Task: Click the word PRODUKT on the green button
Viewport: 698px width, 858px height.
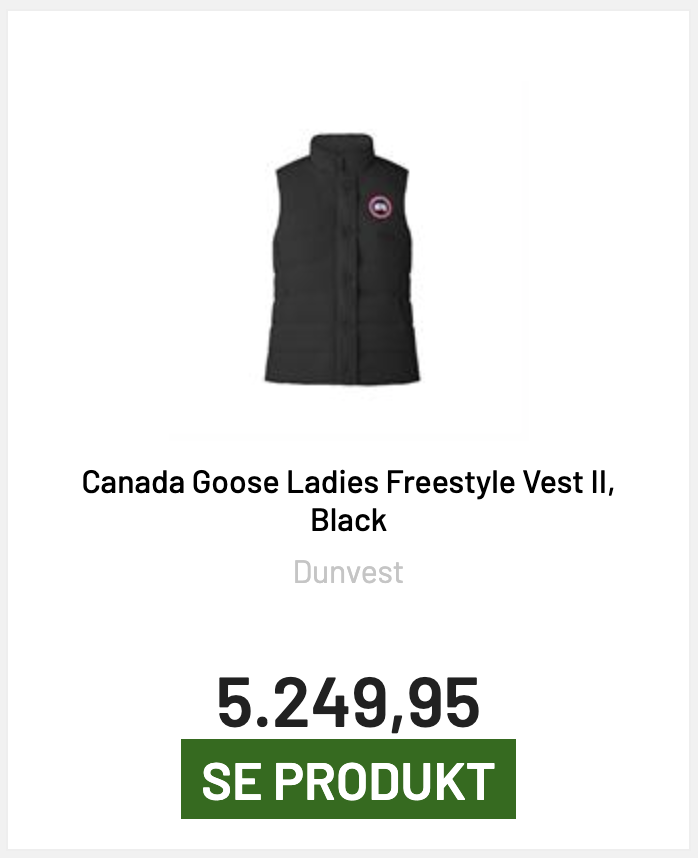Action: pos(386,781)
